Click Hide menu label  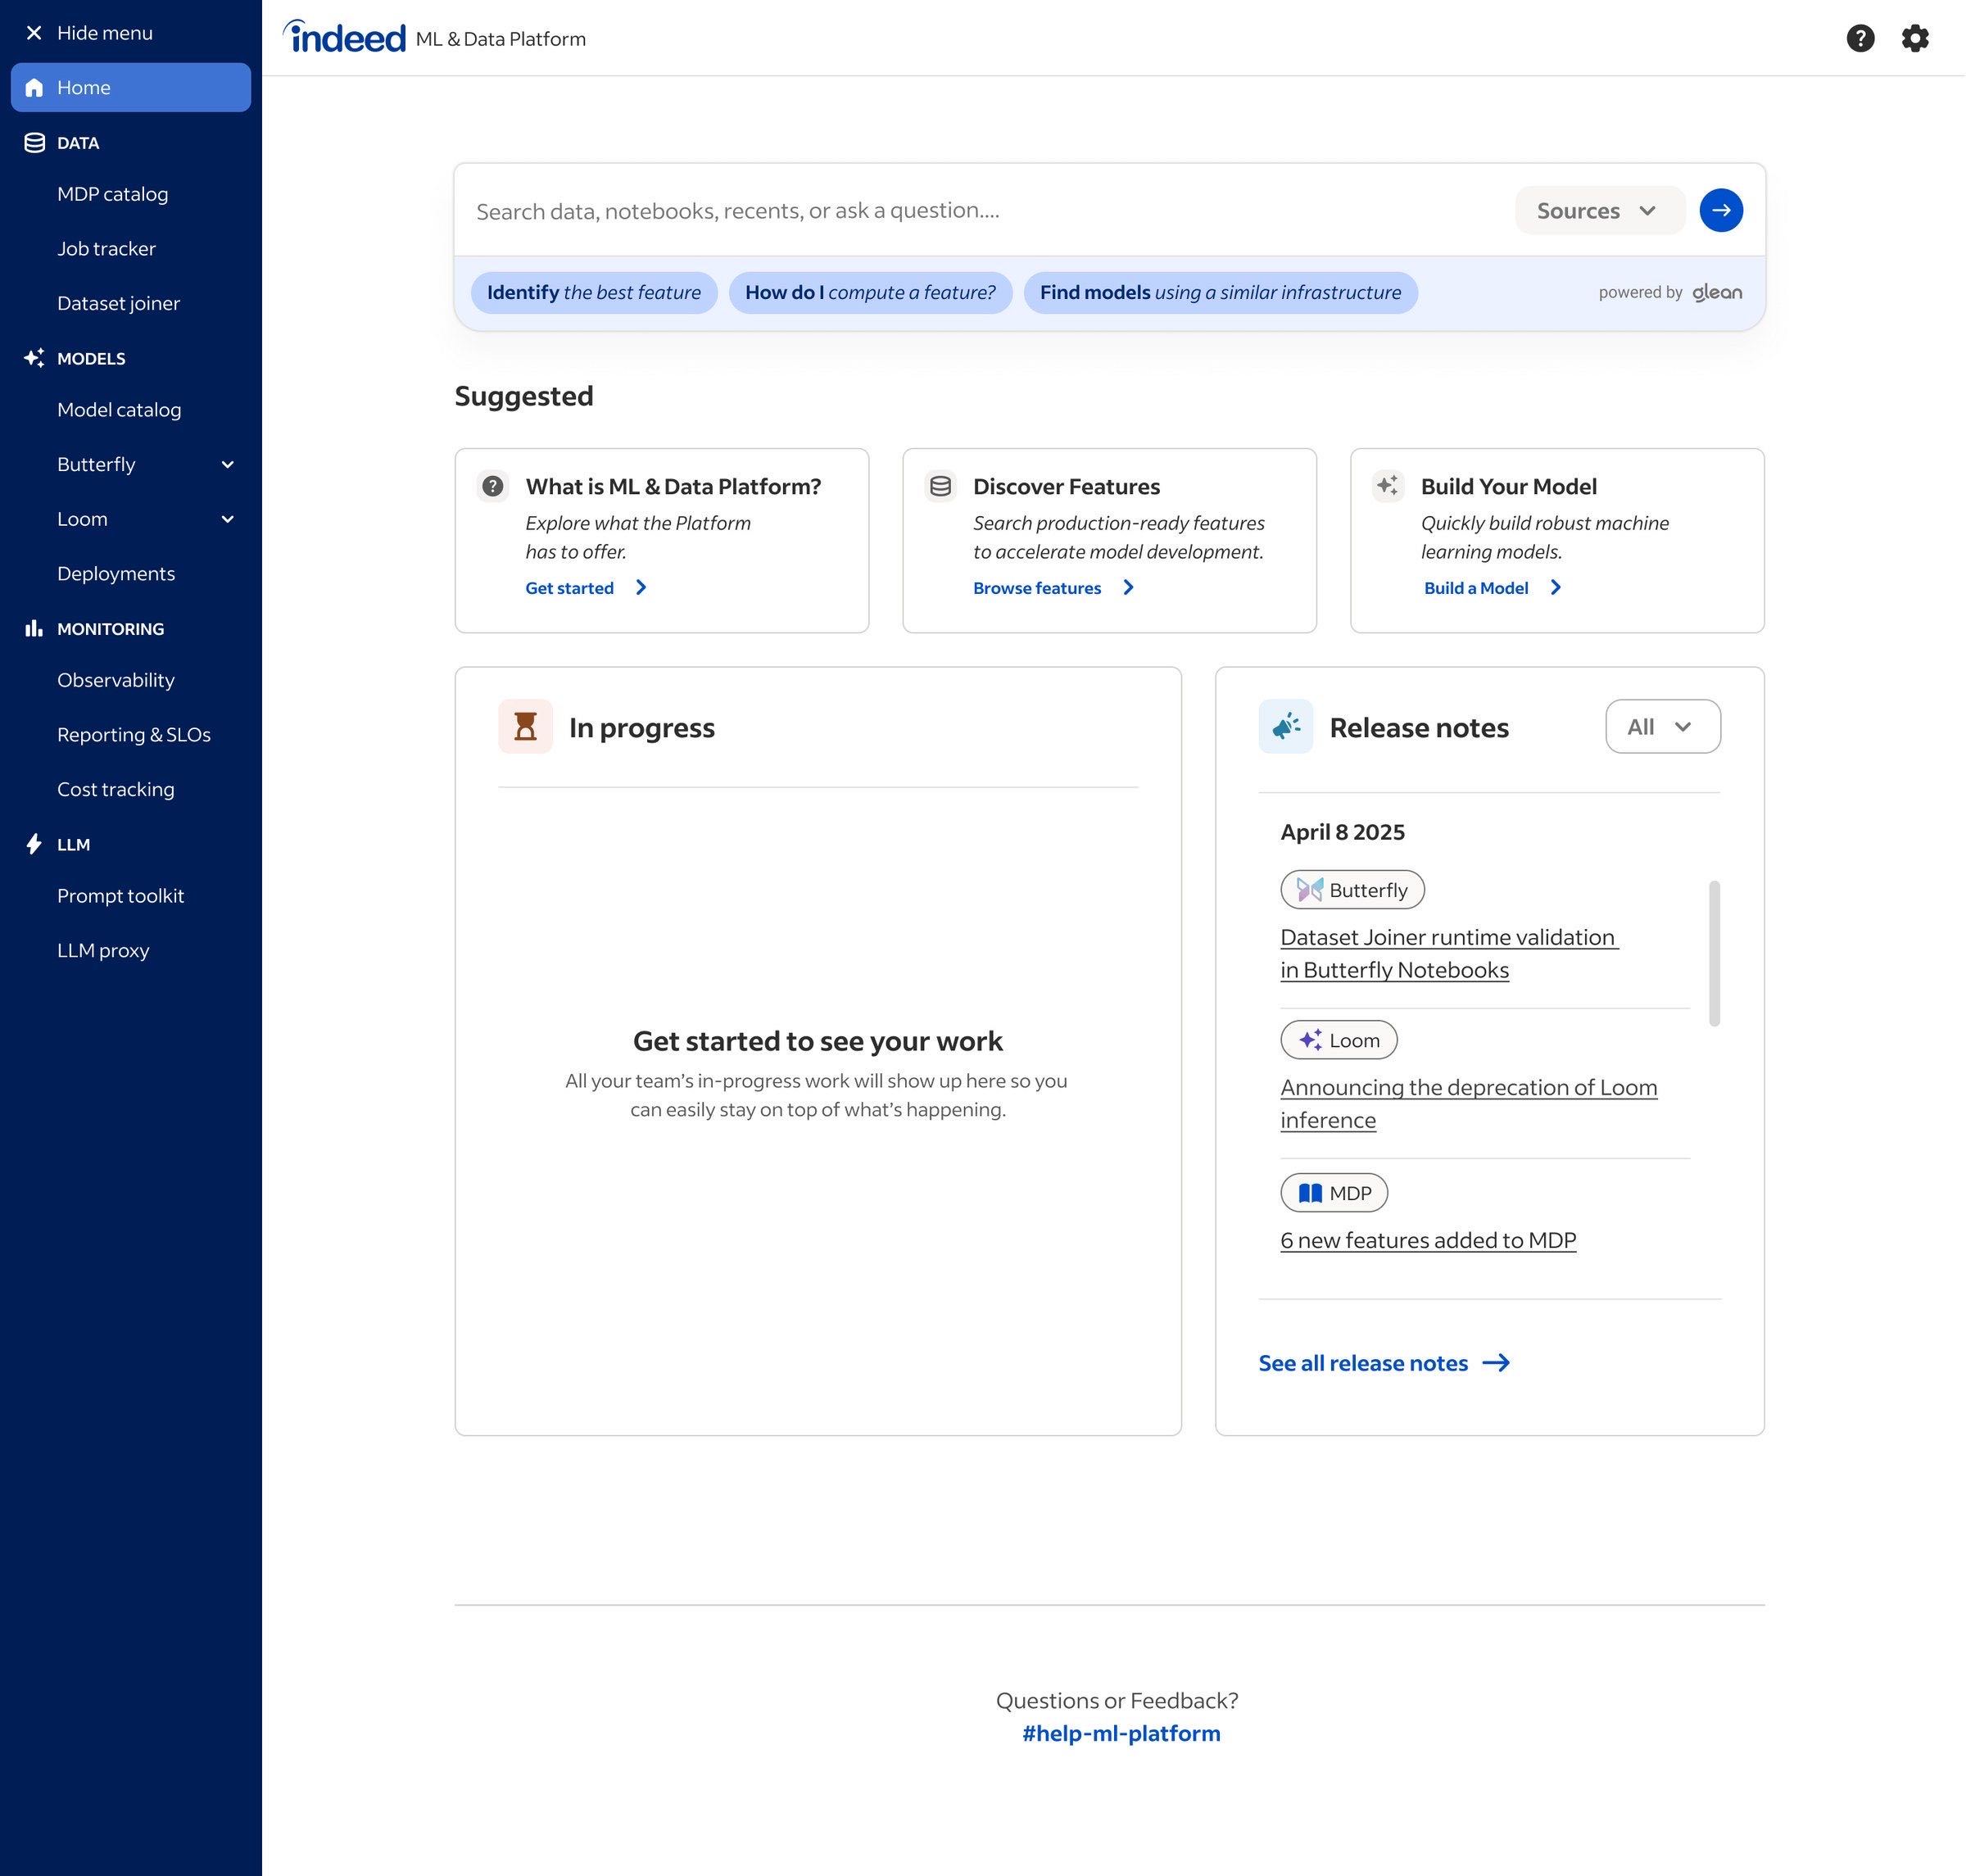coord(105,33)
